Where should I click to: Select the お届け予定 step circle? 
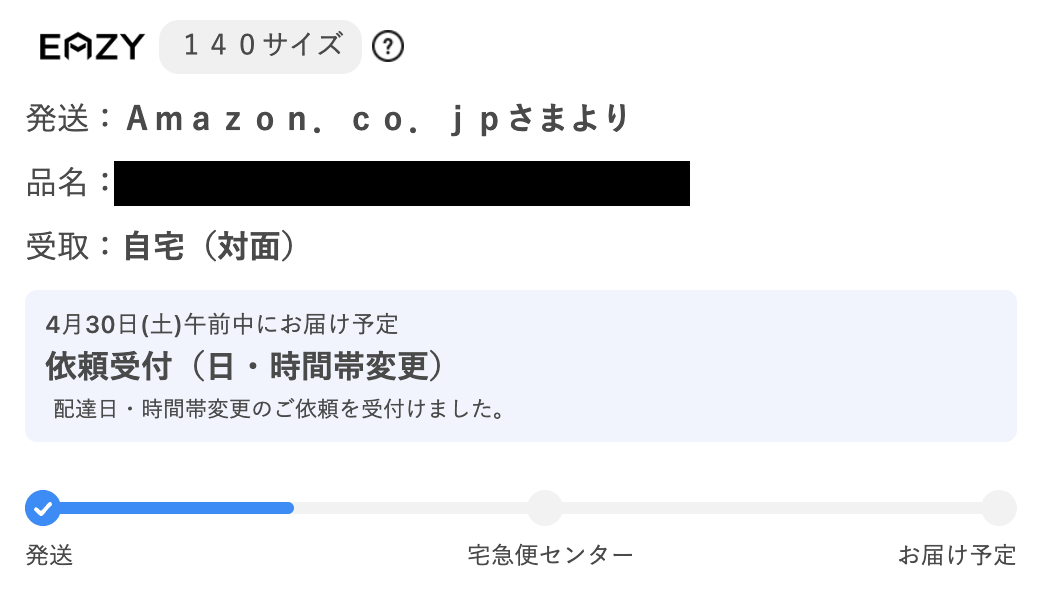click(998, 508)
